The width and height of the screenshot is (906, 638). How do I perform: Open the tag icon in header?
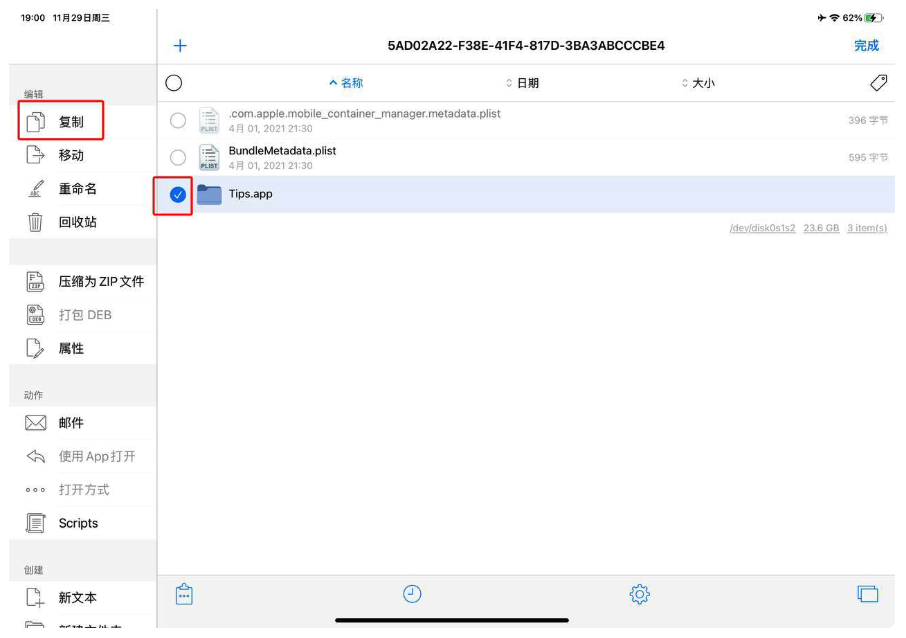(878, 83)
